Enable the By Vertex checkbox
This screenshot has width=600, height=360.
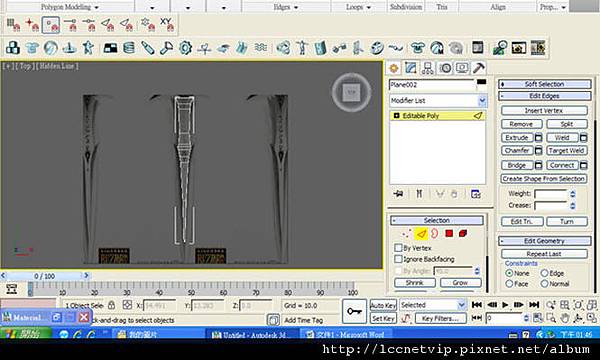coord(398,248)
